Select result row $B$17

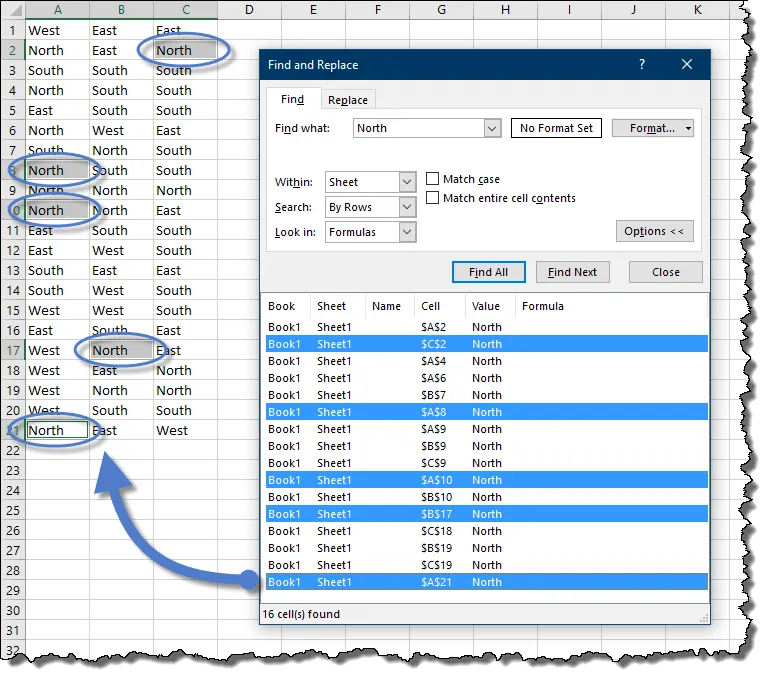click(486, 514)
